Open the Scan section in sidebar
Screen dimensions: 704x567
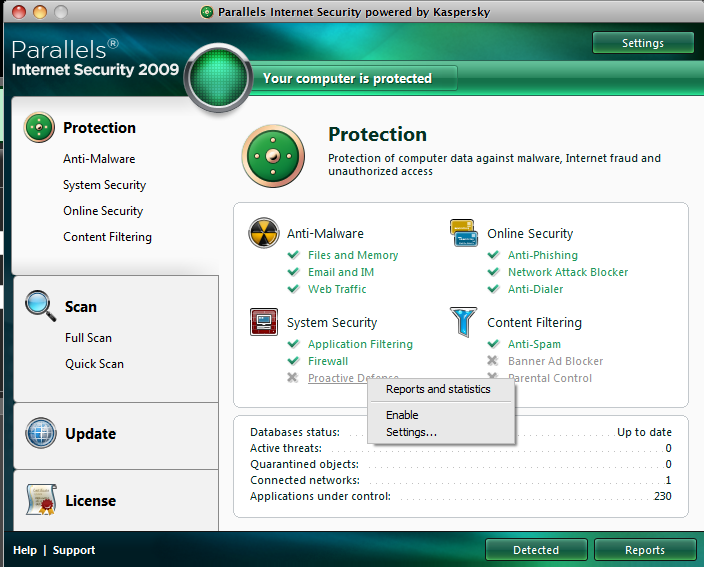click(x=80, y=307)
